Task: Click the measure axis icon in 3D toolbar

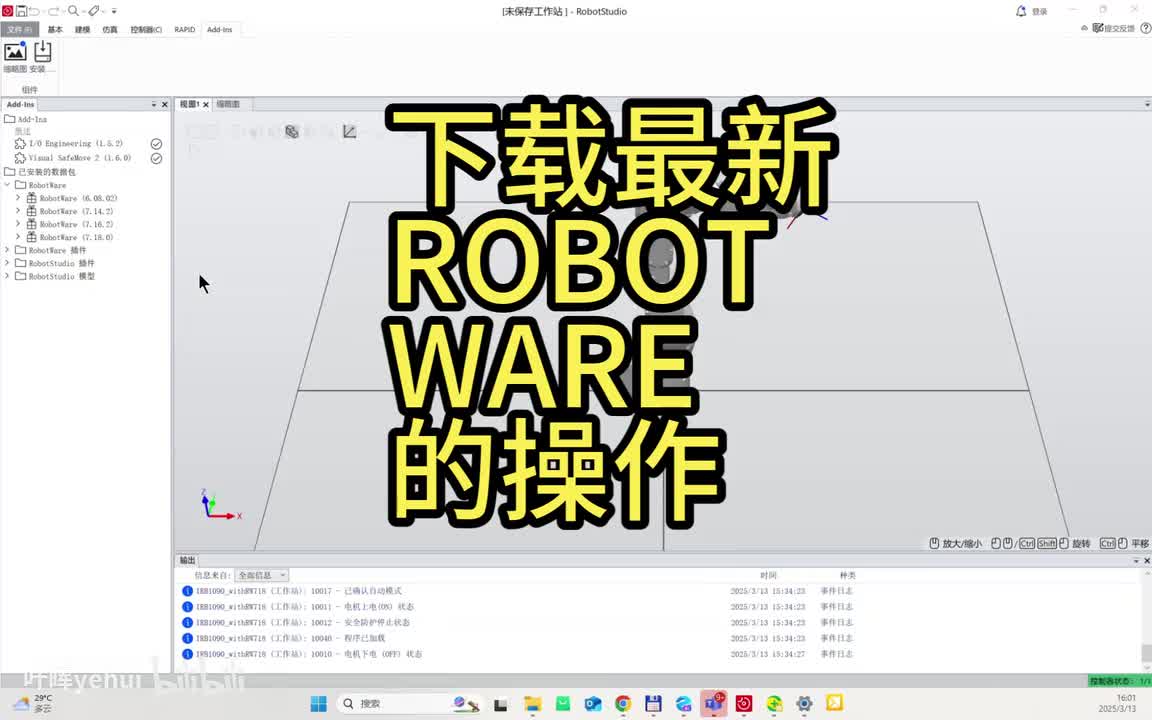Action: 350,132
